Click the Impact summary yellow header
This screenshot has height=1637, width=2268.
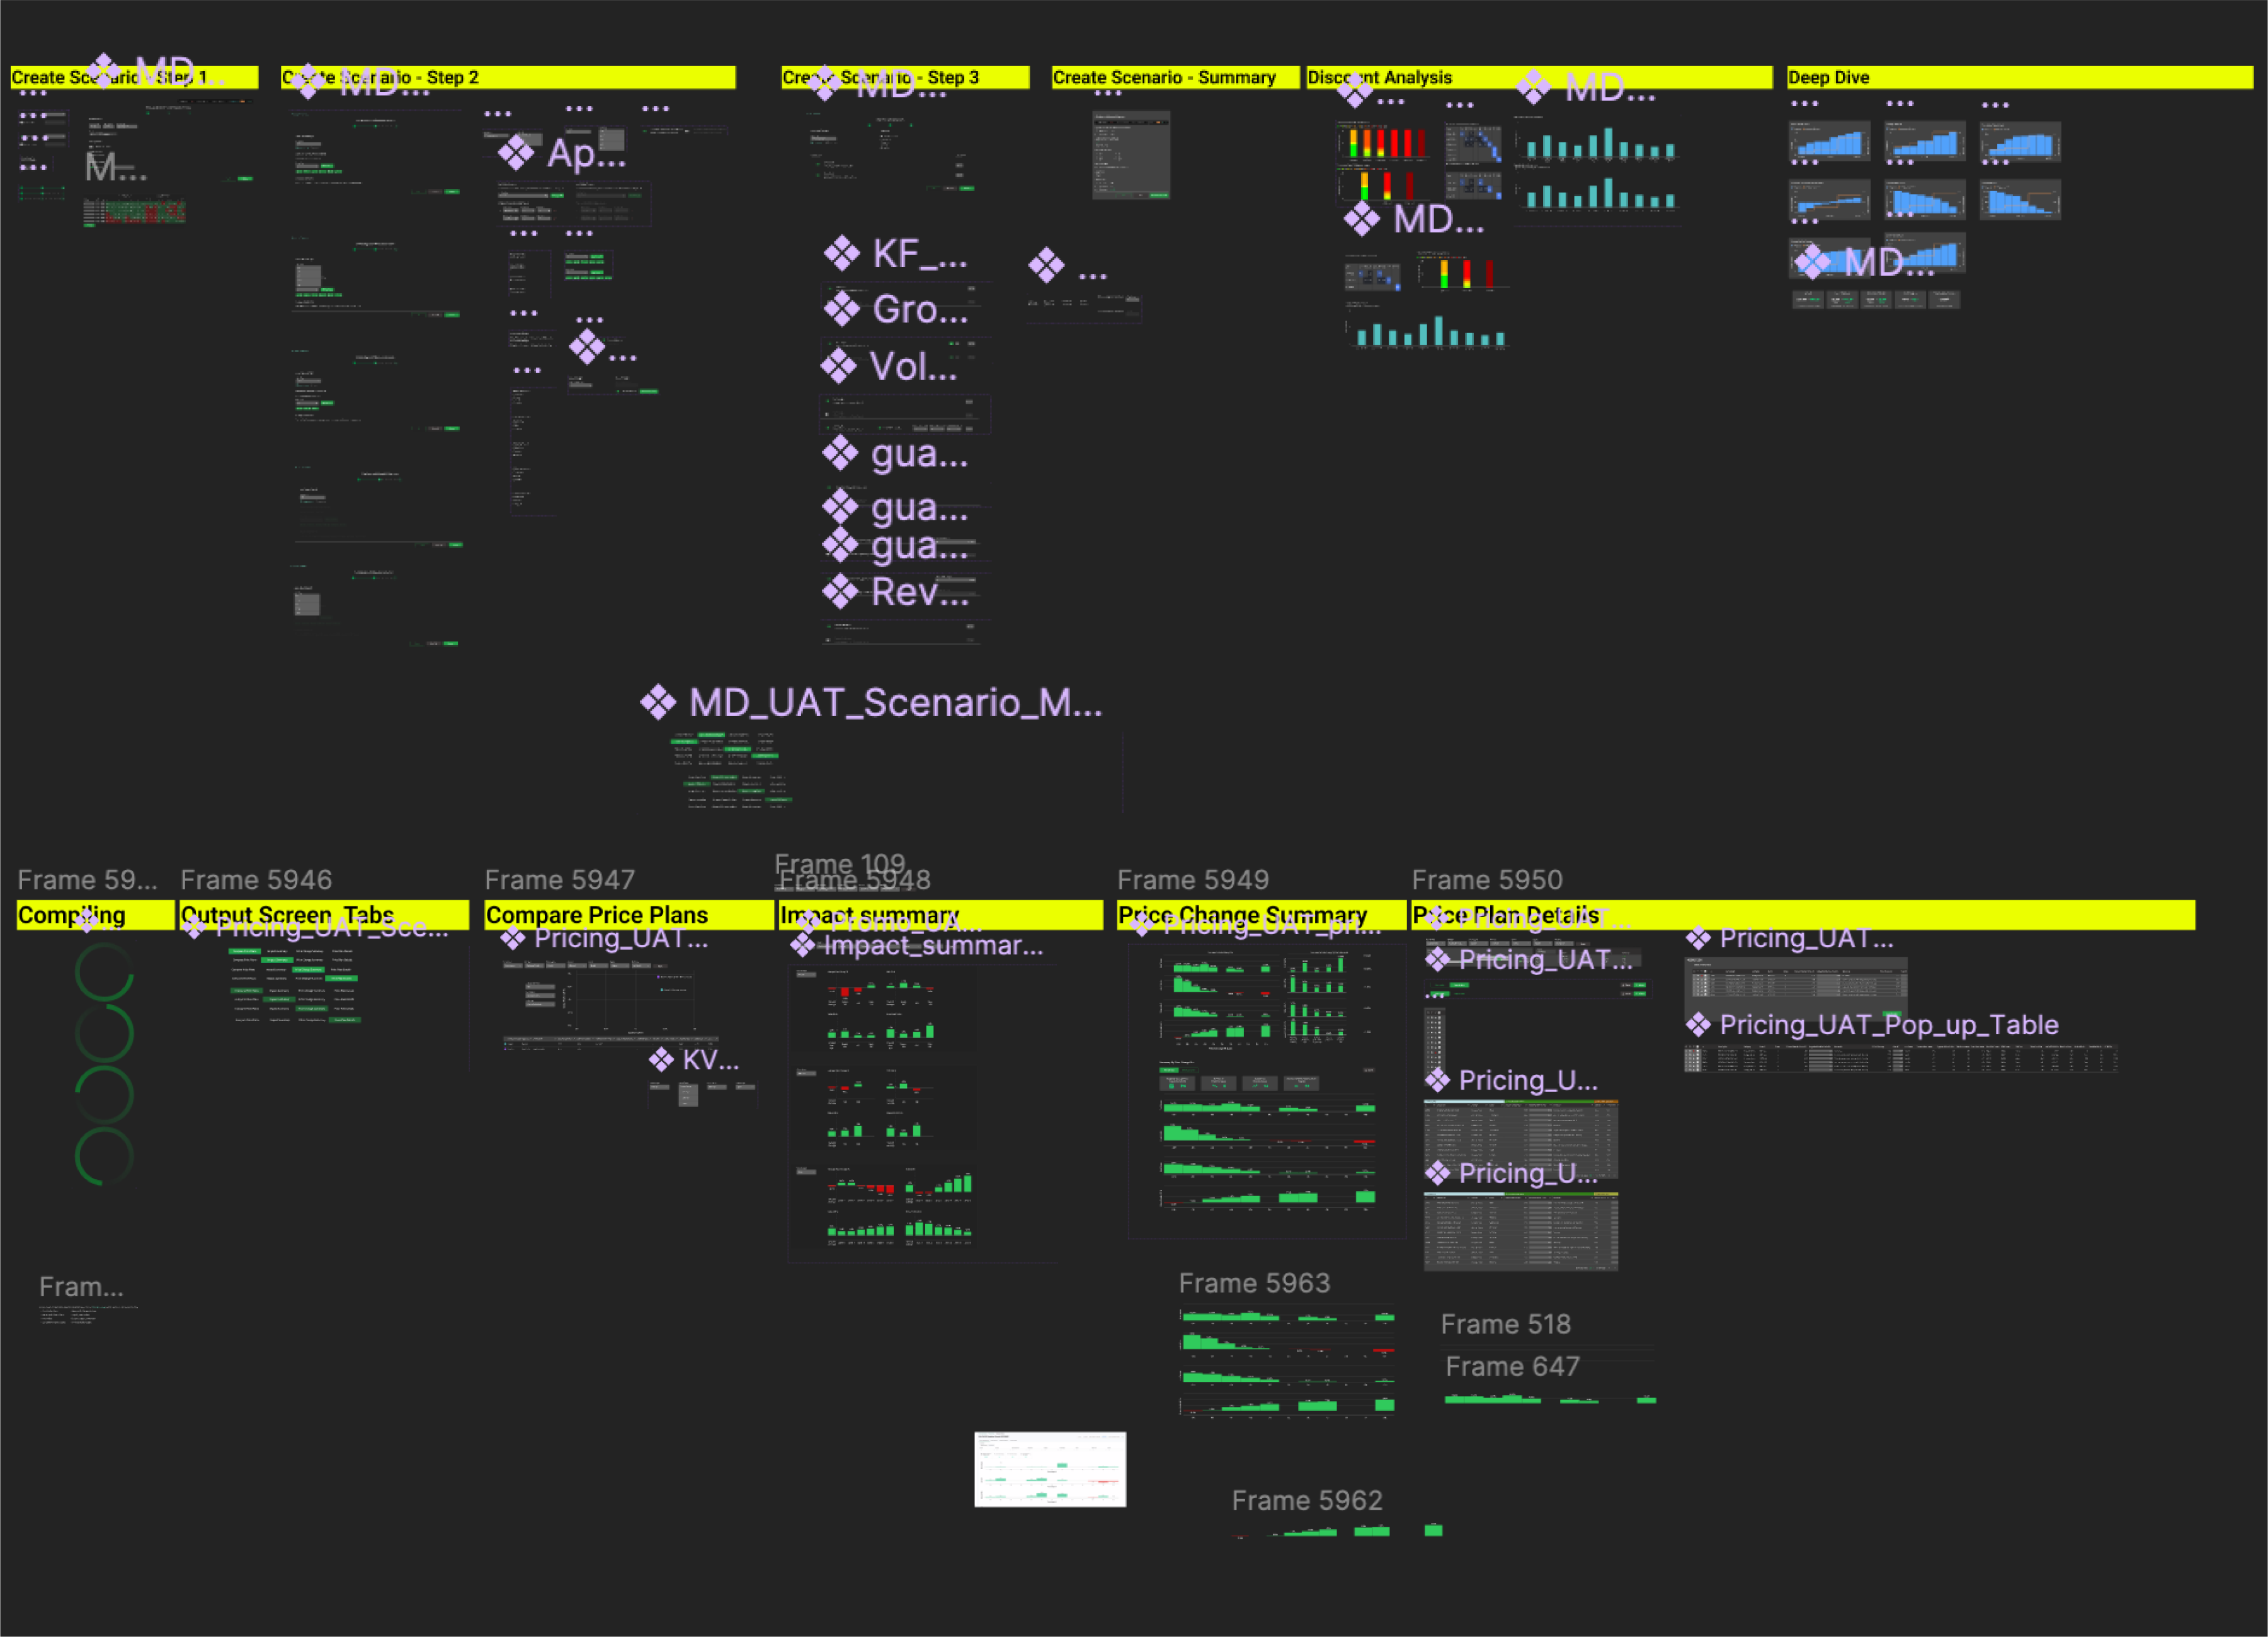coord(940,915)
